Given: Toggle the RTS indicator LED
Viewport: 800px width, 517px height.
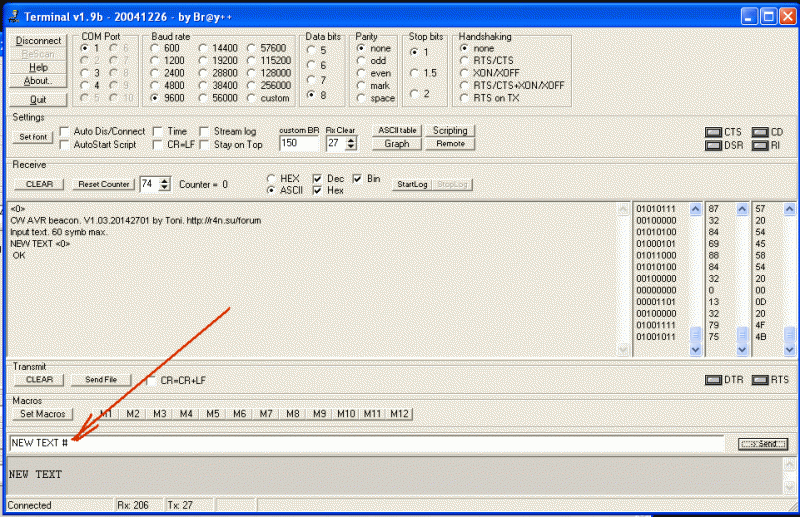Looking at the screenshot, I should coord(759,380).
